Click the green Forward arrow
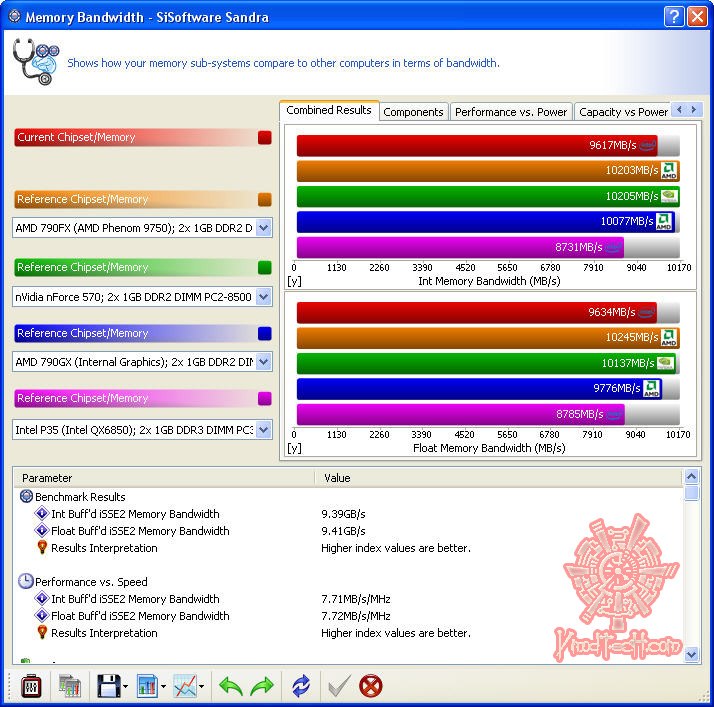The image size is (714, 707). pyautogui.click(x=262, y=686)
